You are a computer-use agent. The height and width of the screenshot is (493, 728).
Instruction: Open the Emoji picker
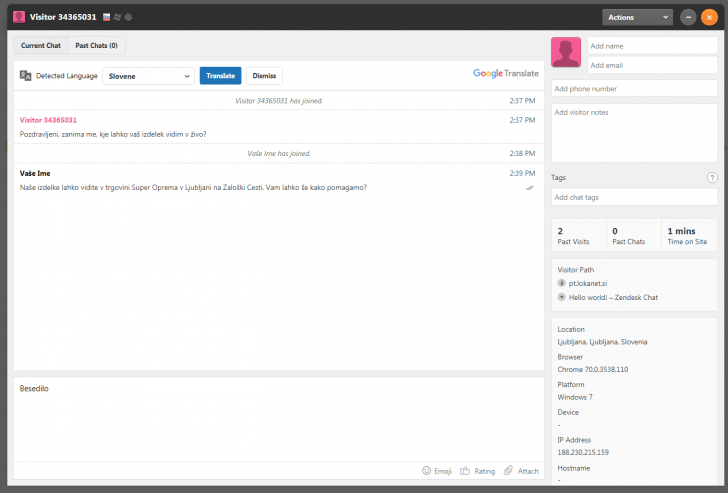tap(437, 471)
